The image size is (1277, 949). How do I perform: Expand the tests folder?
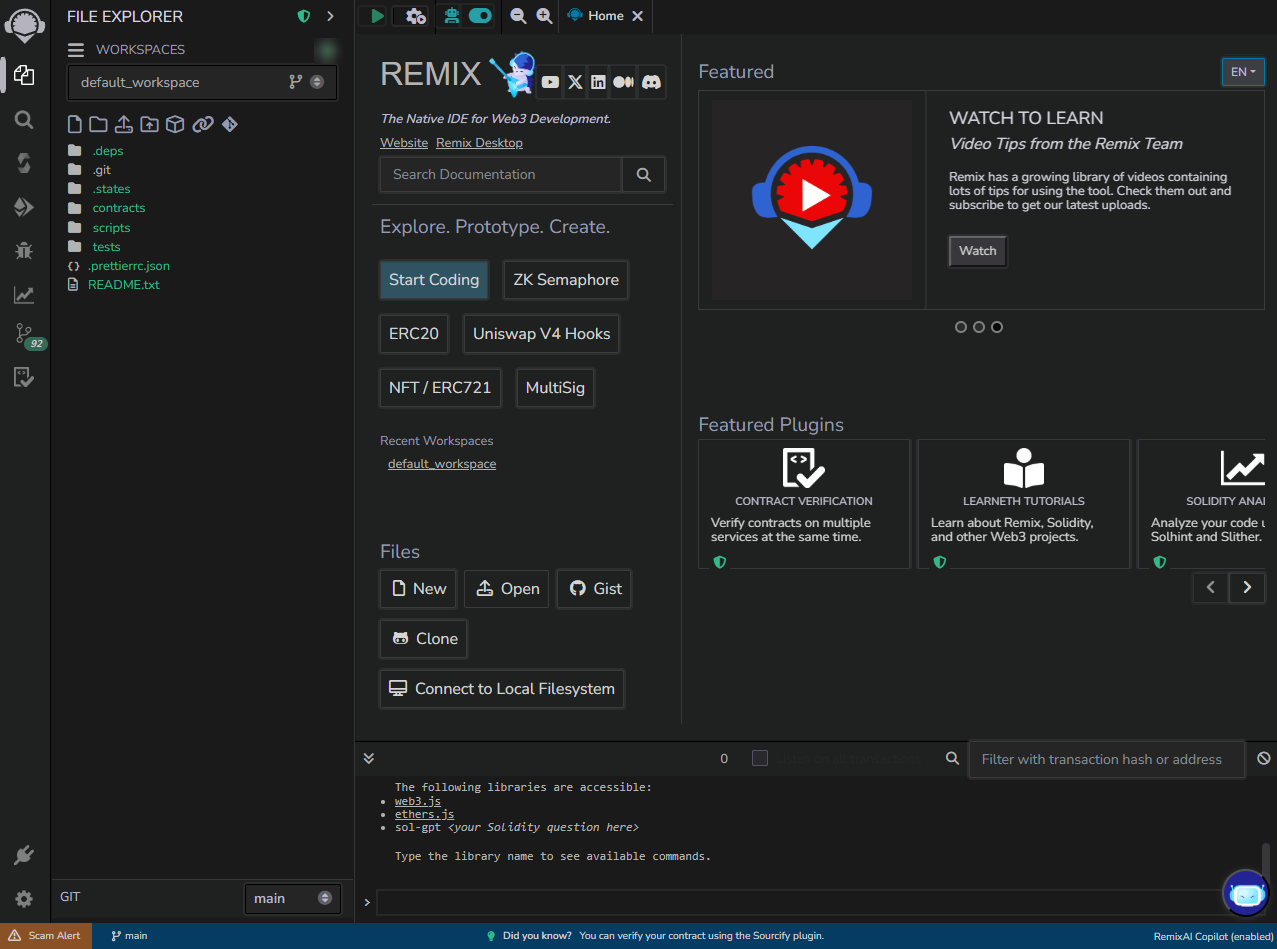[106, 247]
